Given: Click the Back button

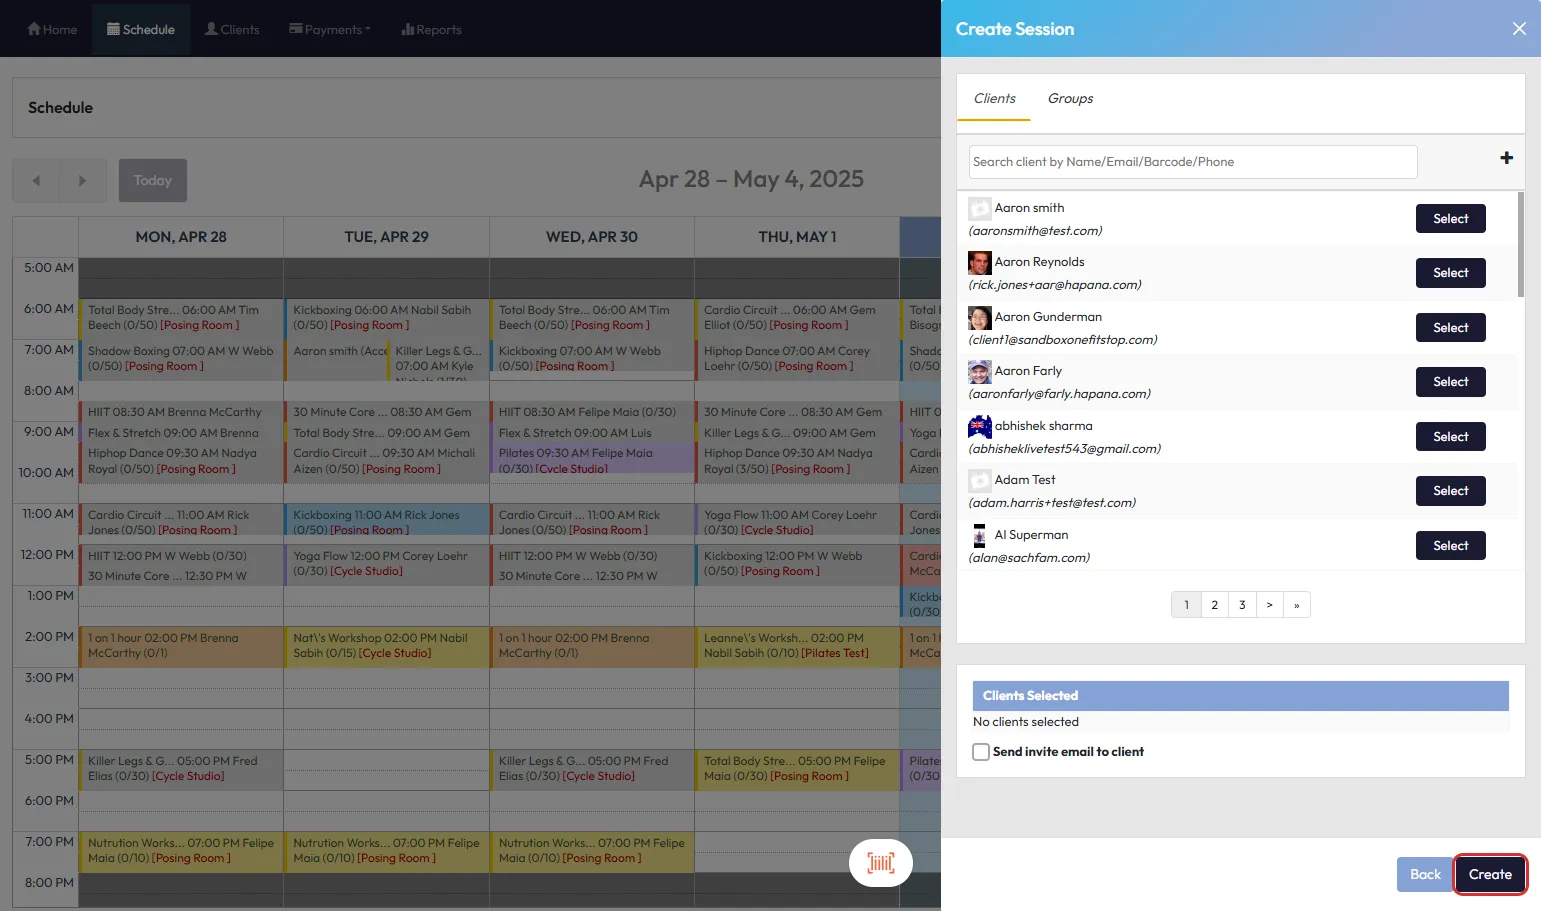Looking at the screenshot, I should tap(1424, 874).
